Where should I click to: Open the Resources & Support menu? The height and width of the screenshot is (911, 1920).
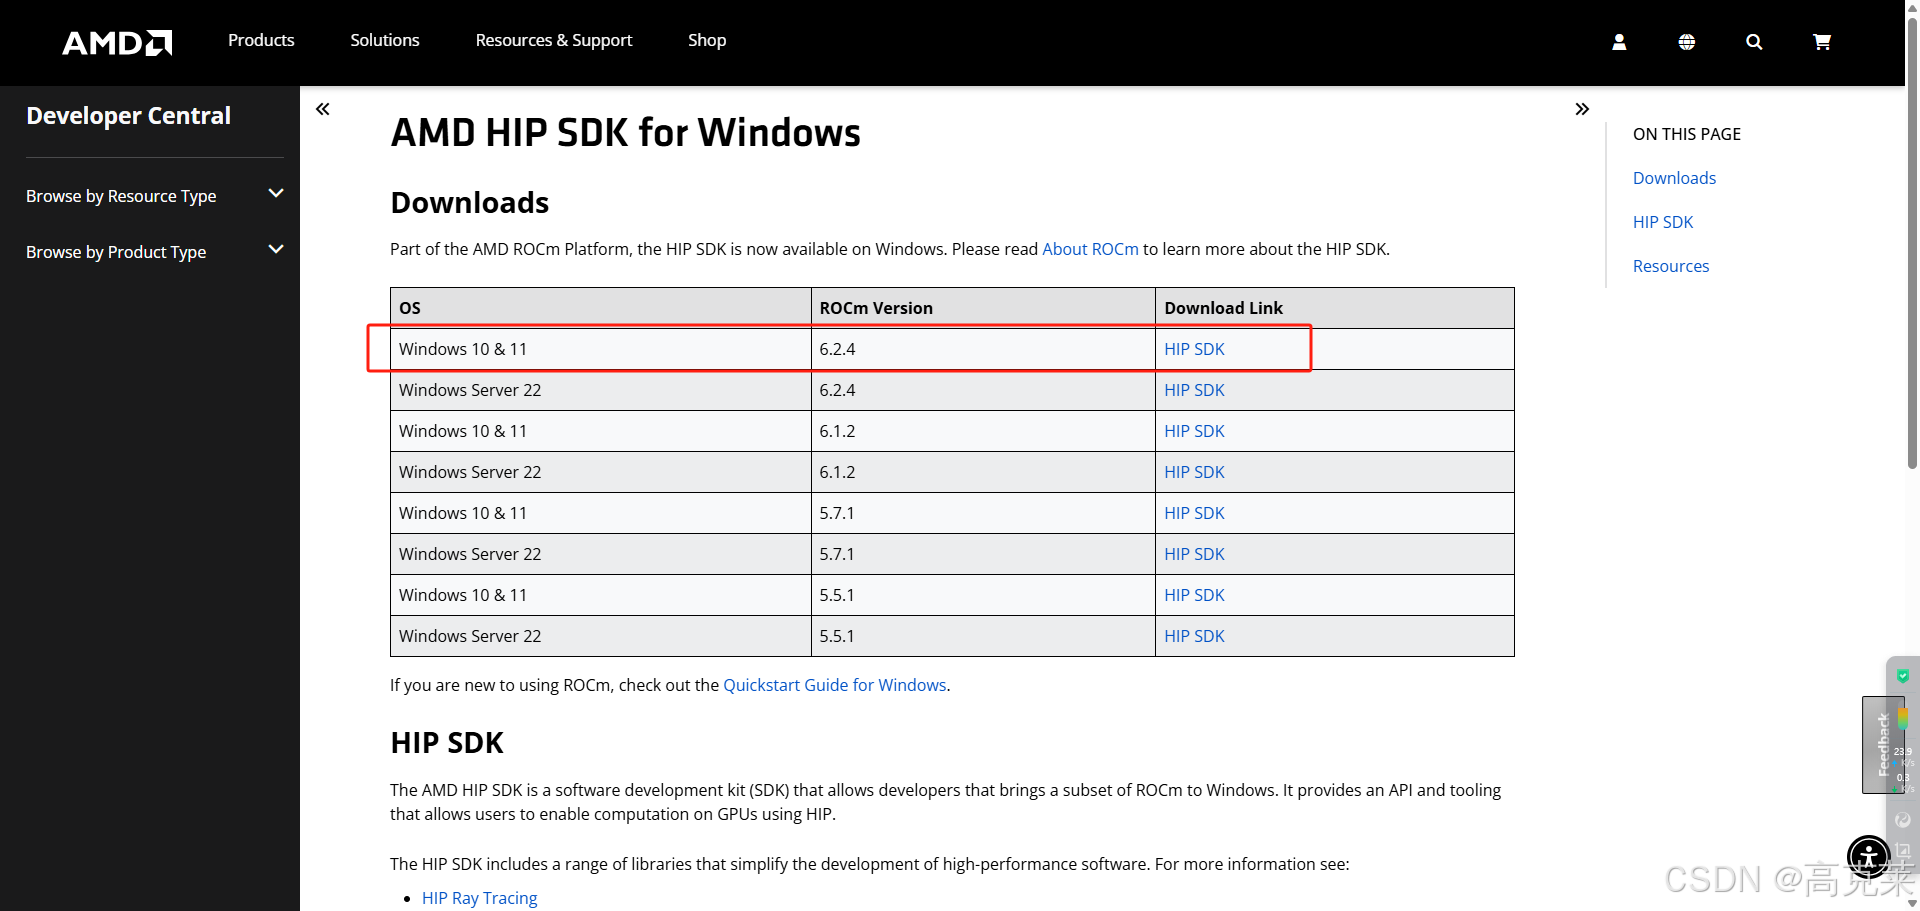(x=553, y=41)
